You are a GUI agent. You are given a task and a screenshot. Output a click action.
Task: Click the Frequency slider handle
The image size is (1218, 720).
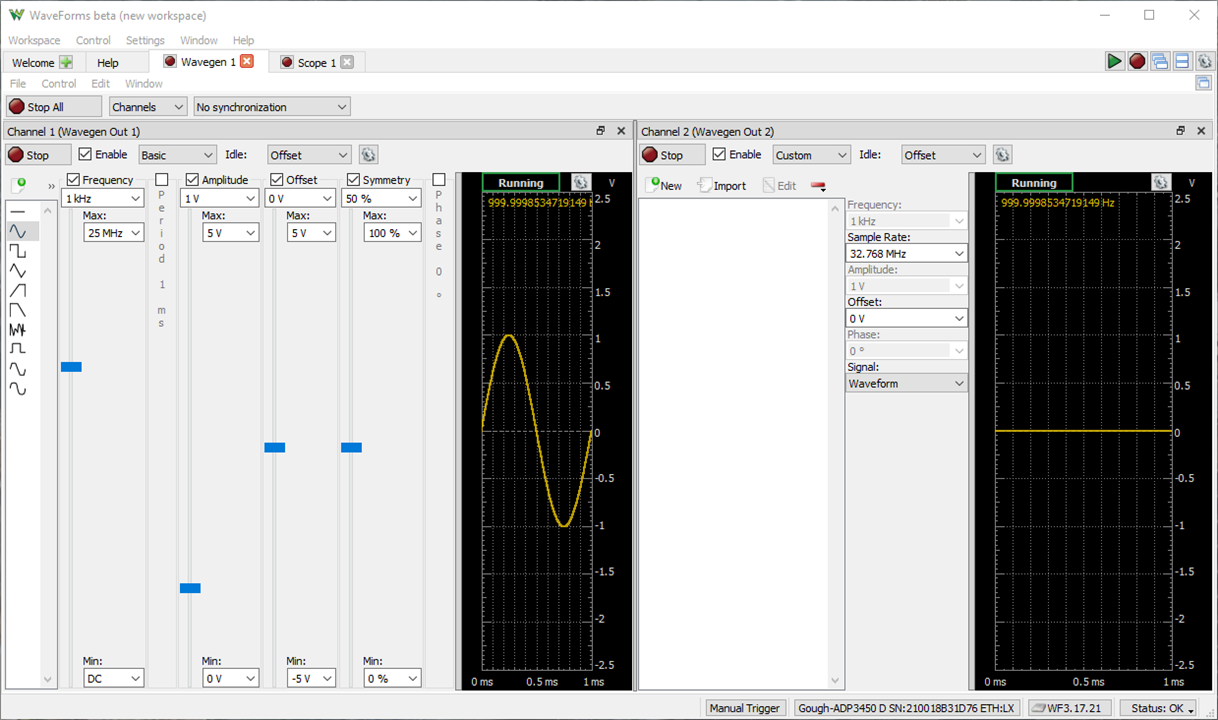coord(71,367)
